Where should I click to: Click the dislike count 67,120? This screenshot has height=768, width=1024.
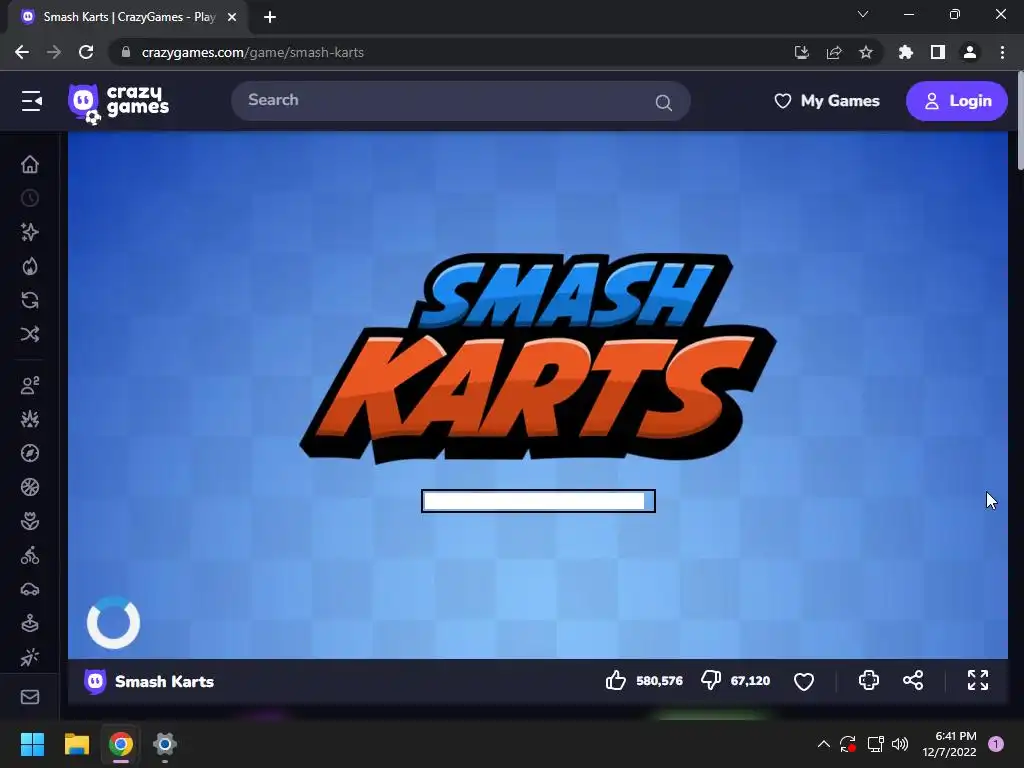pyautogui.click(x=750, y=681)
